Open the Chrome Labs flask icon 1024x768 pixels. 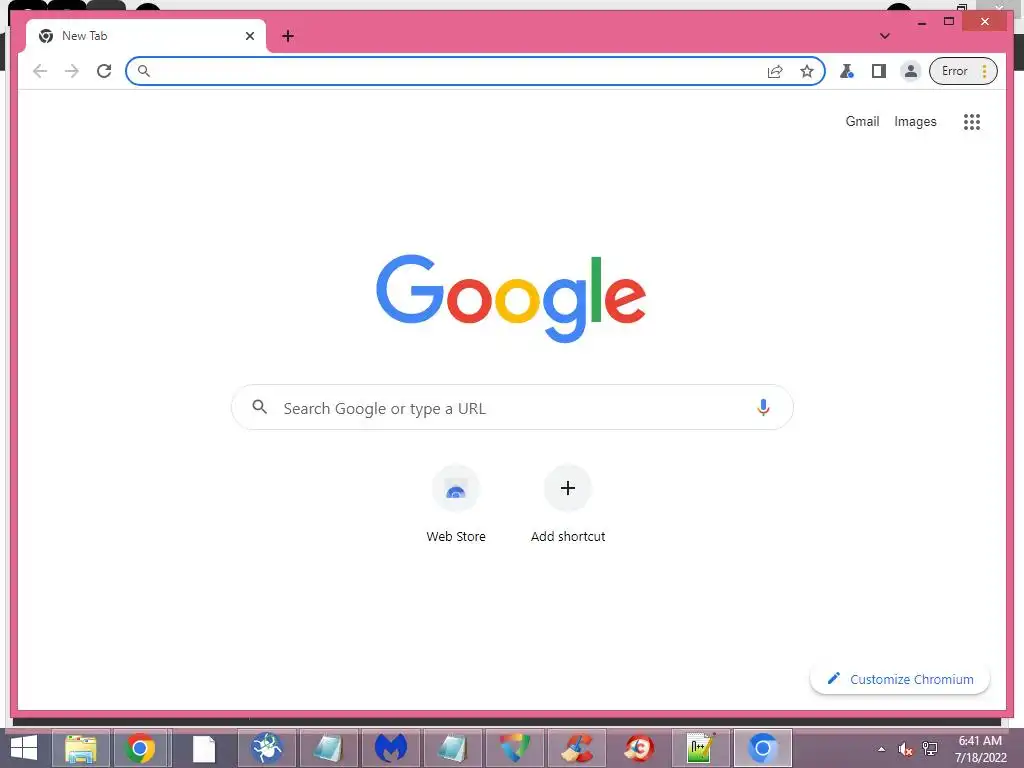pos(847,71)
